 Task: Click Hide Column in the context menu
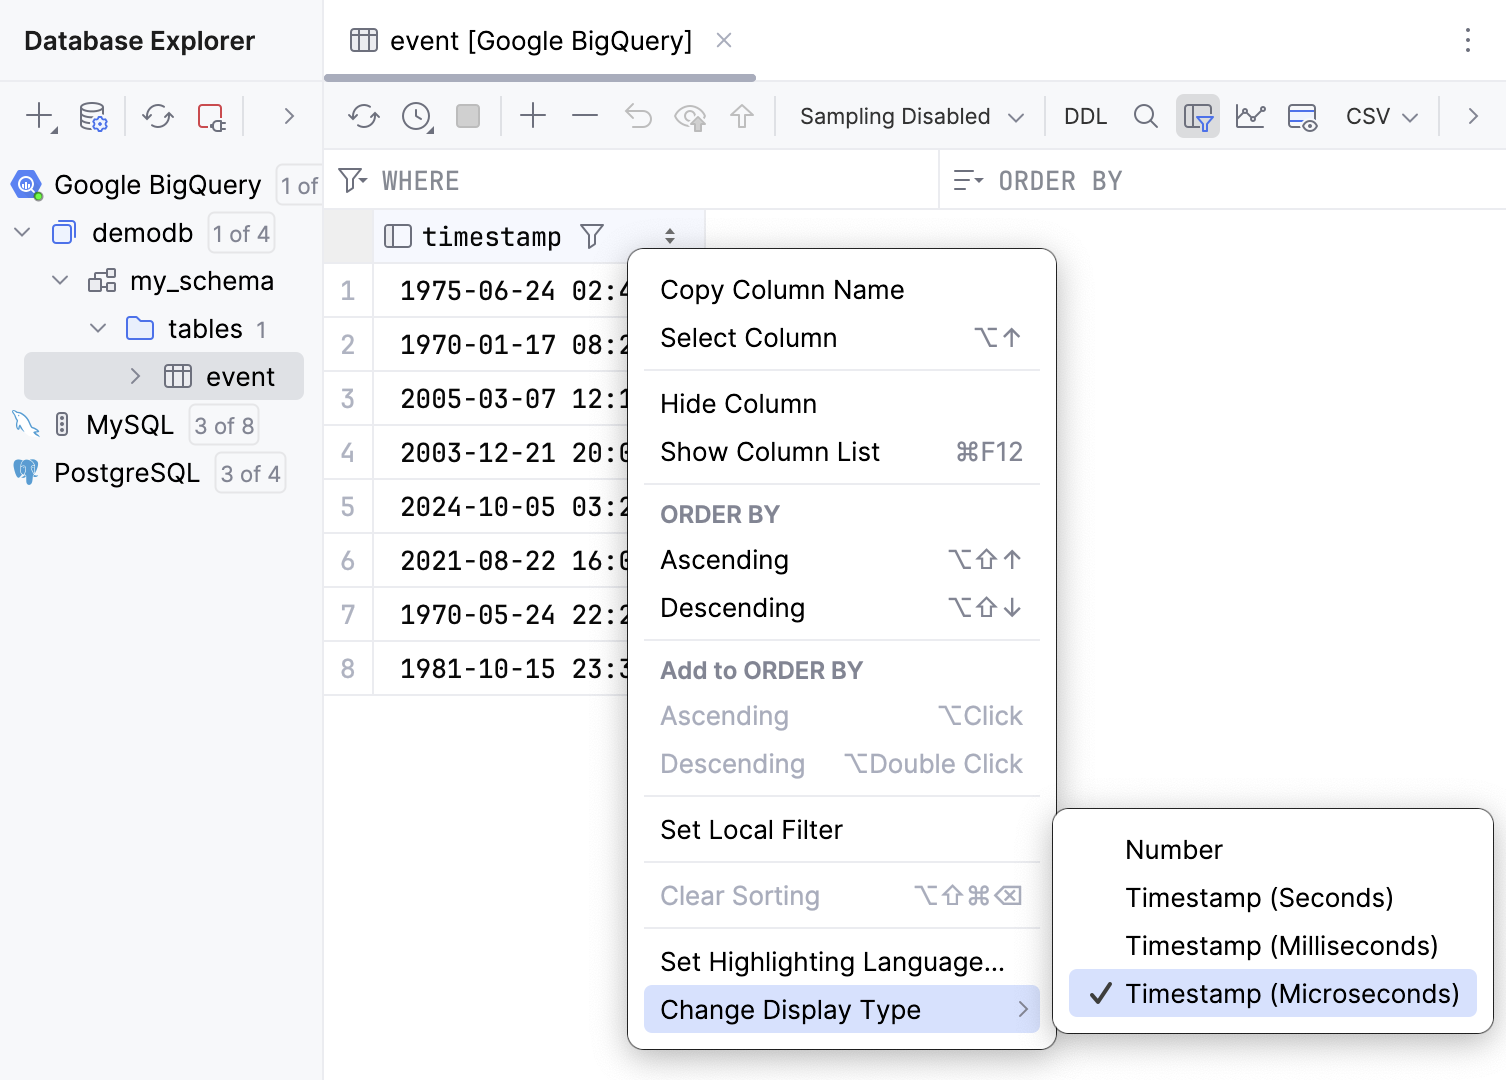pyautogui.click(x=738, y=404)
